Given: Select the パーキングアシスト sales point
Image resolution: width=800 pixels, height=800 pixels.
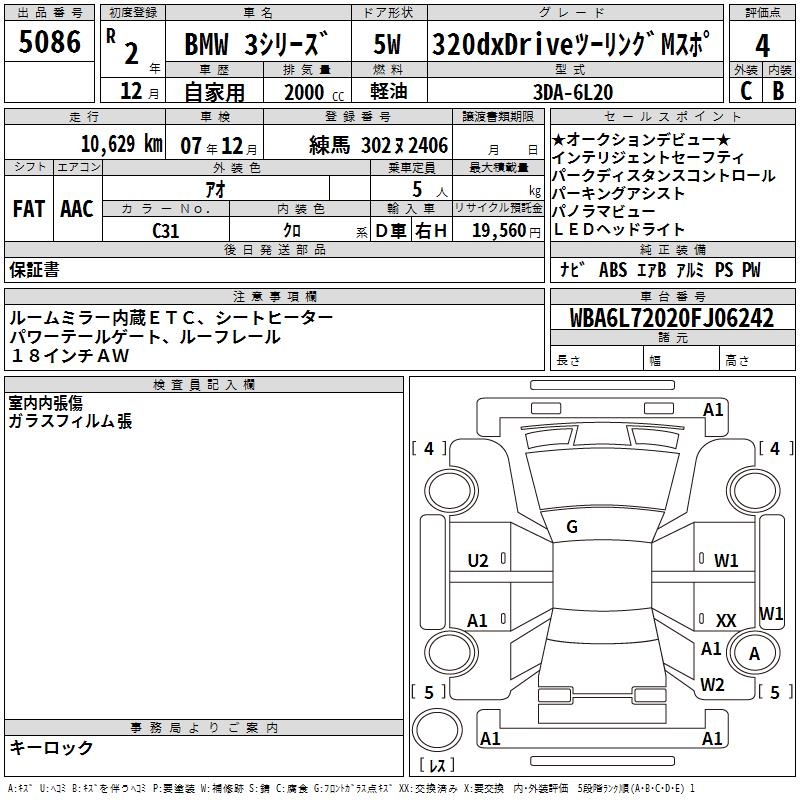Looking at the screenshot, I should click(618, 193).
